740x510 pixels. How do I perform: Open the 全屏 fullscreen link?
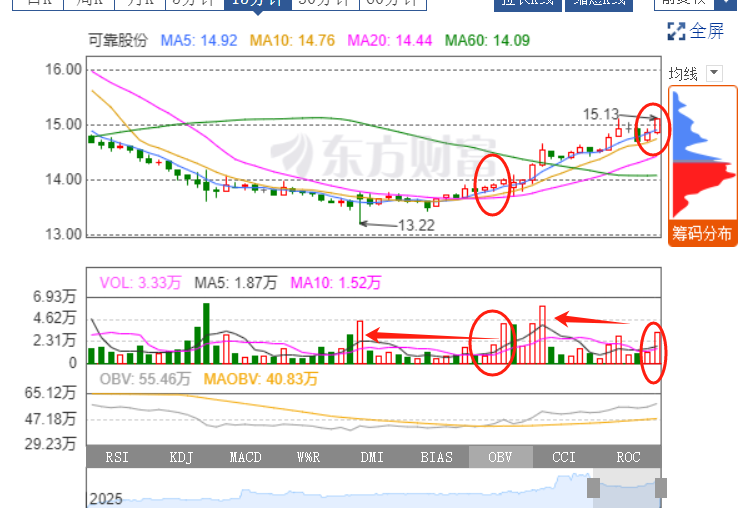(706, 31)
